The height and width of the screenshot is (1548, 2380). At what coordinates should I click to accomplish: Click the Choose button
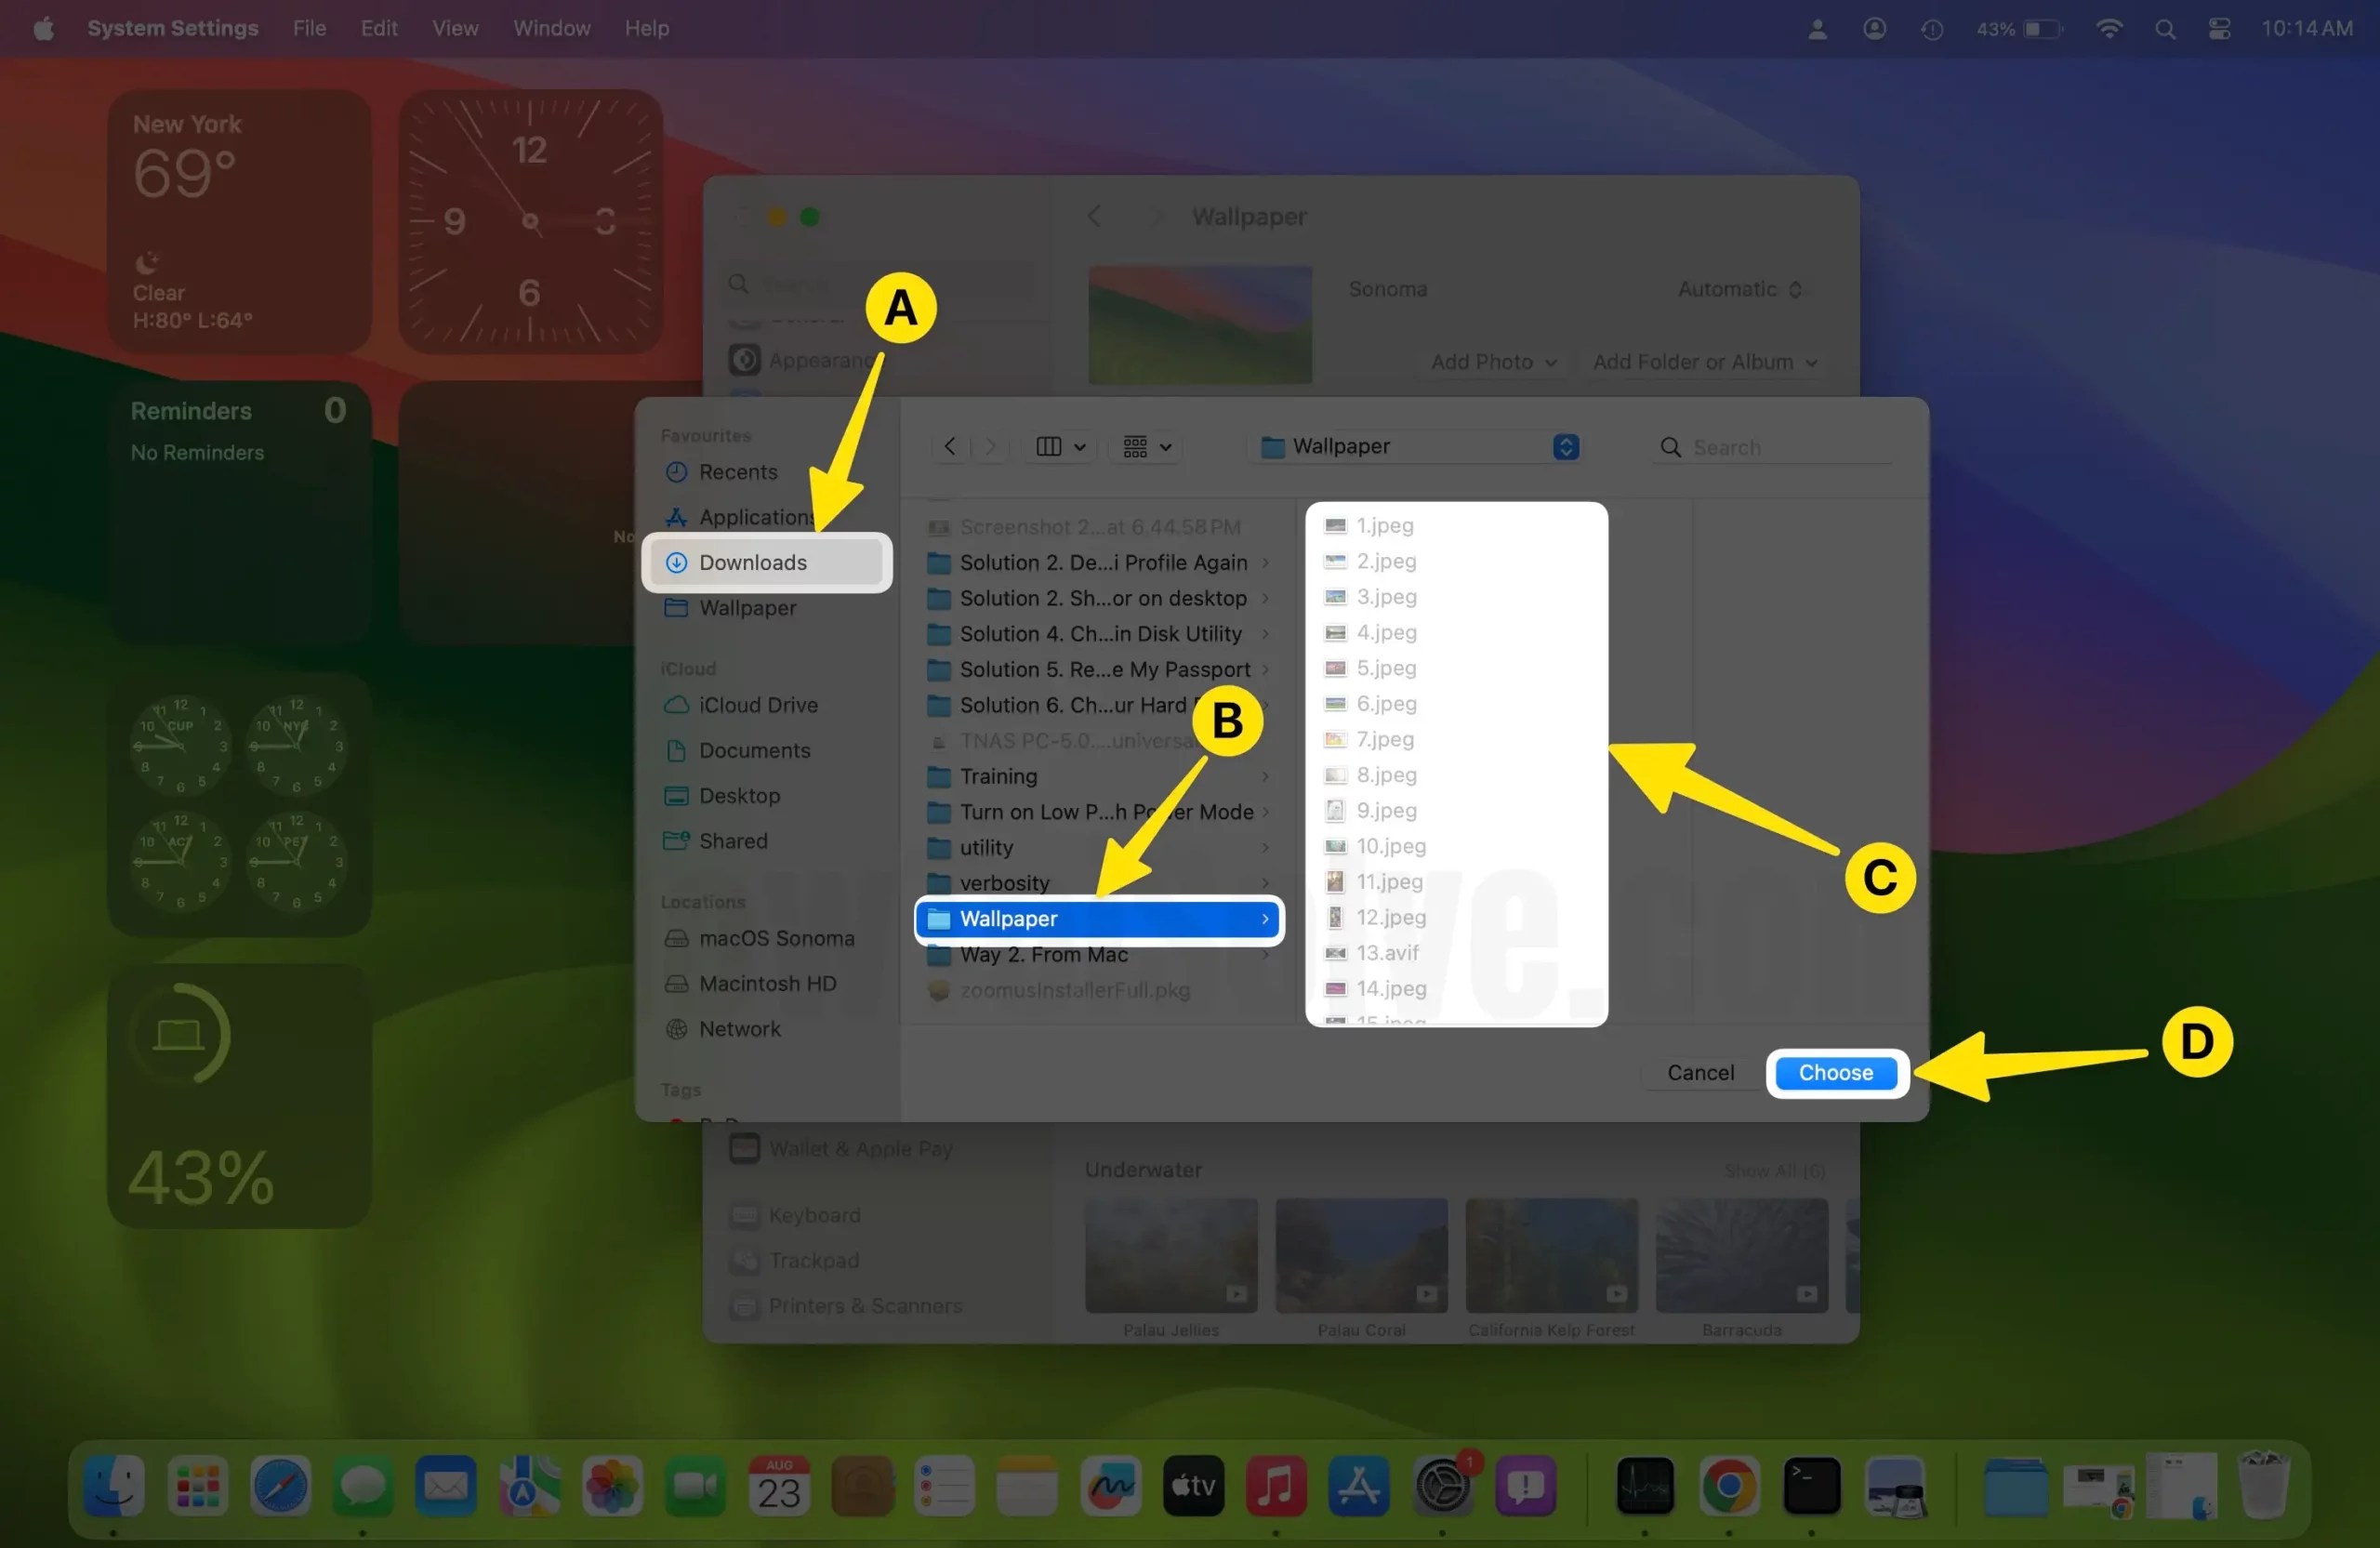(x=1835, y=1072)
